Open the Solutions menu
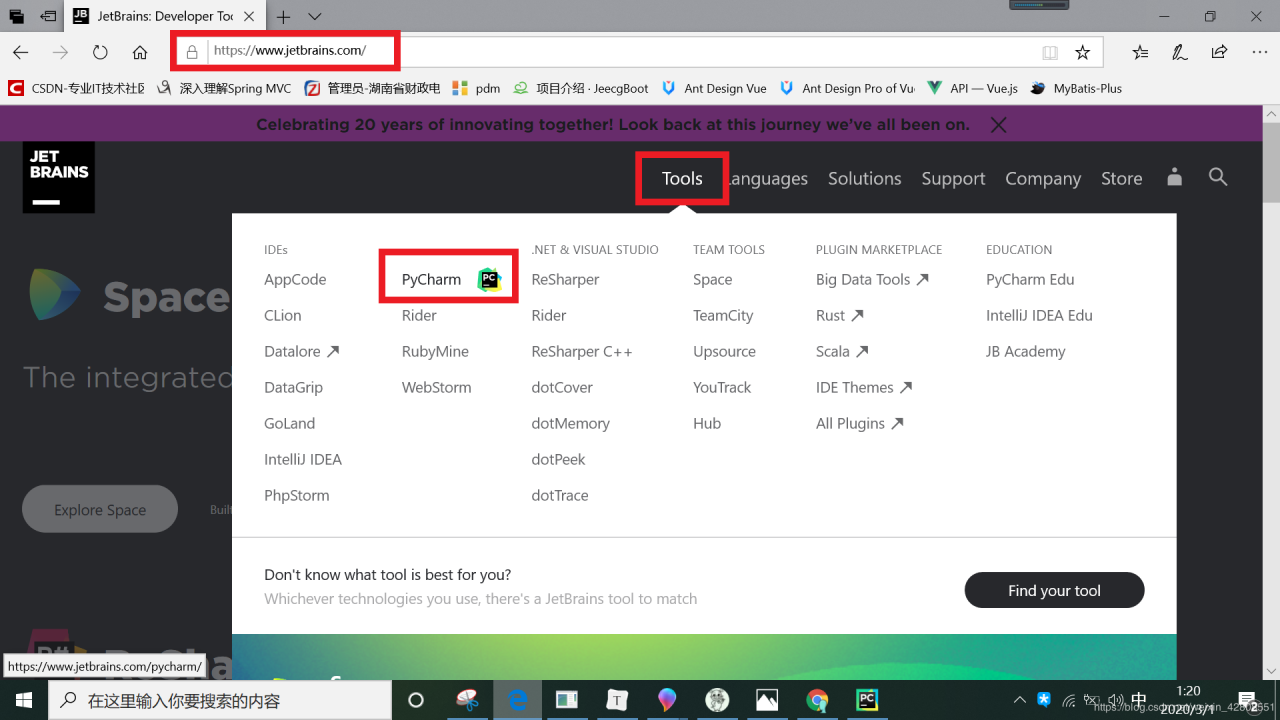Image resolution: width=1280 pixels, height=720 pixels. pyautogui.click(x=864, y=178)
